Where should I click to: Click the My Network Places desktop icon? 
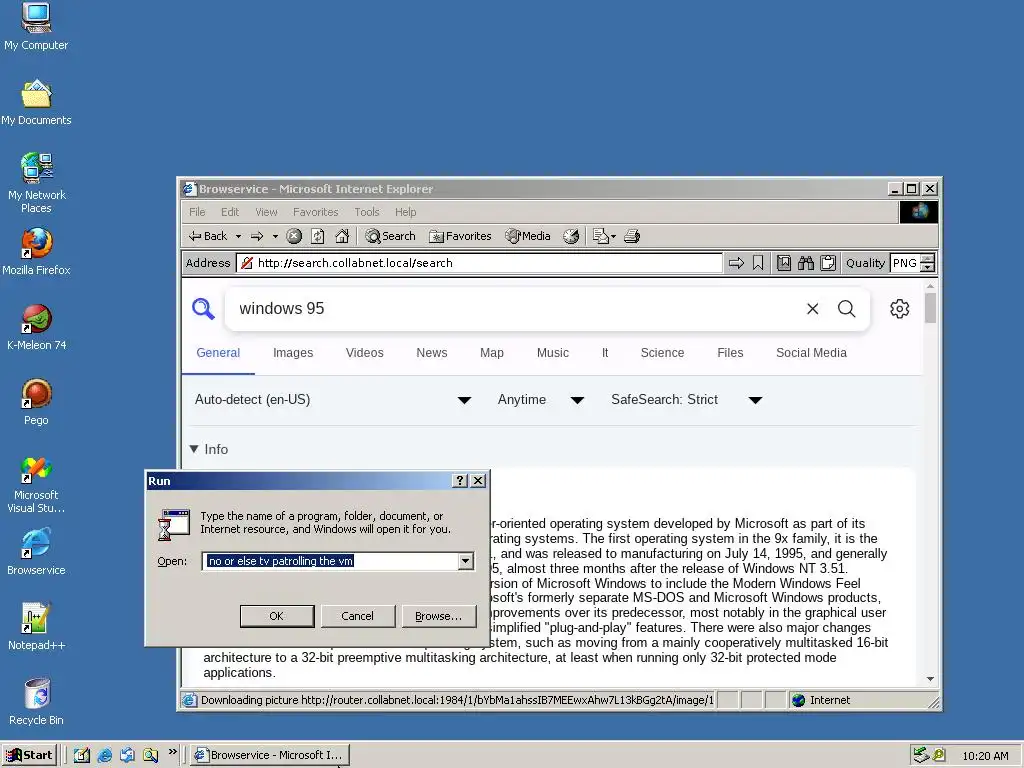point(36,183)
